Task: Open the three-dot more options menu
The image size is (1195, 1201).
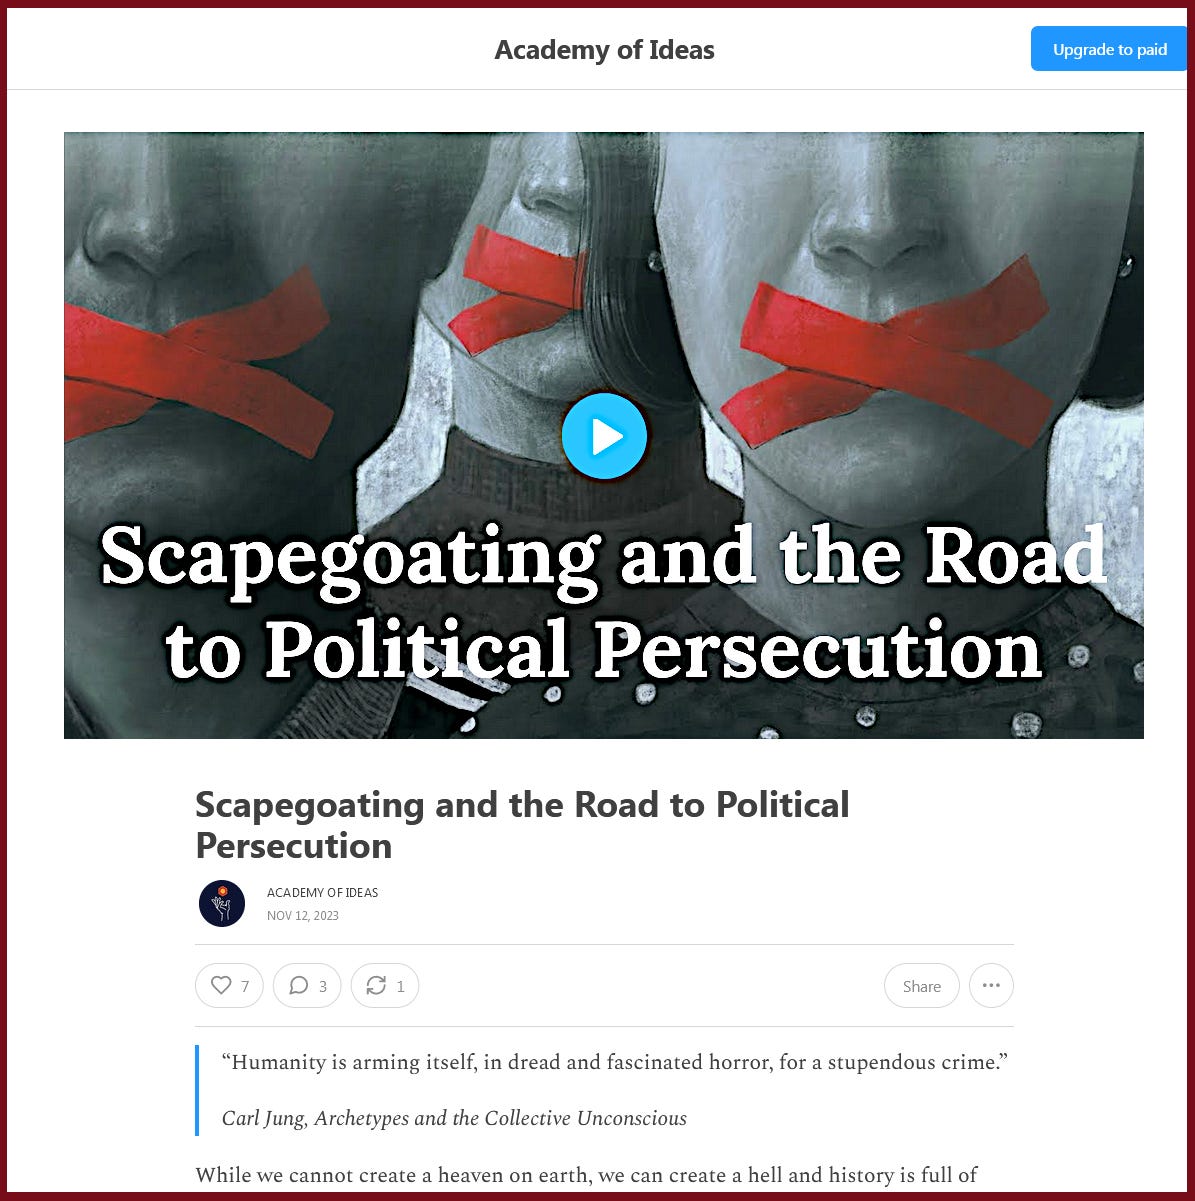Action: click(x=991, y=986)
